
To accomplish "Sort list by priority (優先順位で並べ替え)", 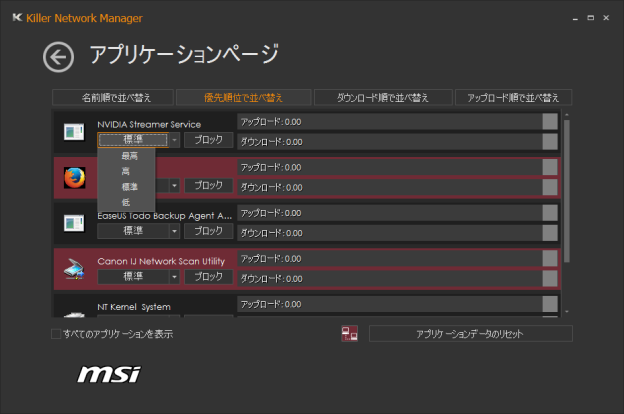I will pyautogui.click(x=243, y=98).
